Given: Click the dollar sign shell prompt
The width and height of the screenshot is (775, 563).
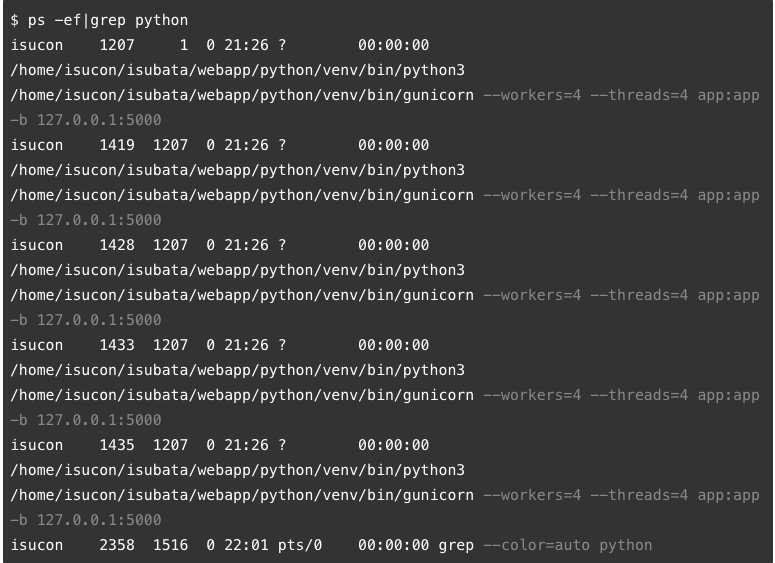Looking at the screenshot, I should coord(15,20).
